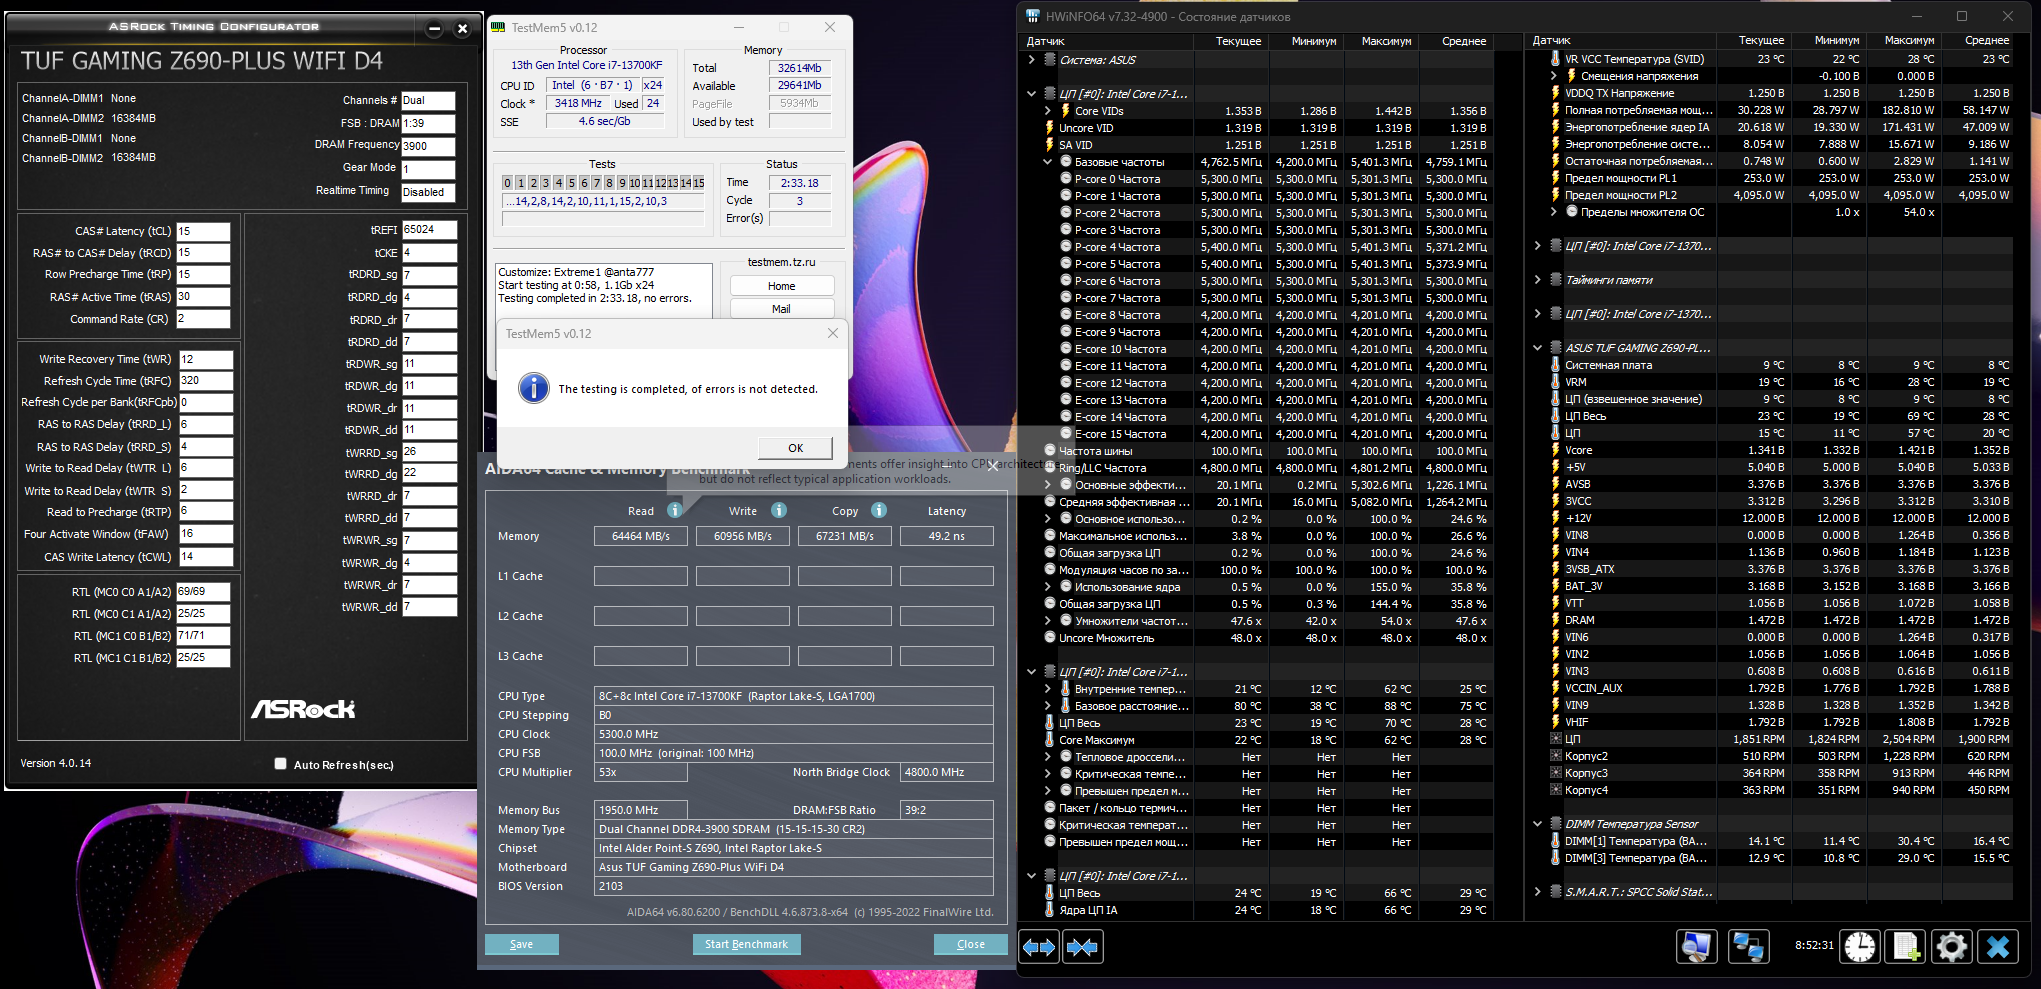Click the Refresh Cycle Time (tRFC) value field

(206, 381)
